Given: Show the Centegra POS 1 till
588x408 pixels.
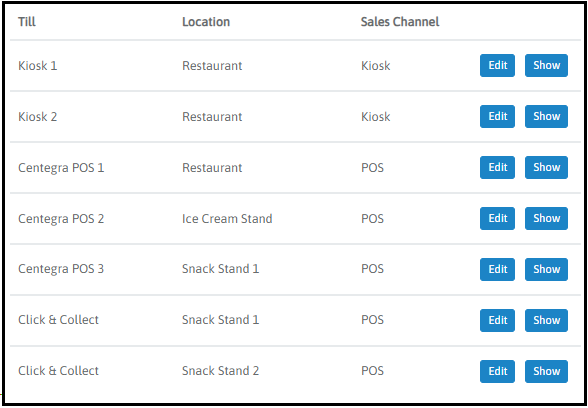Looking at the screenshot, I should [546, 168].
